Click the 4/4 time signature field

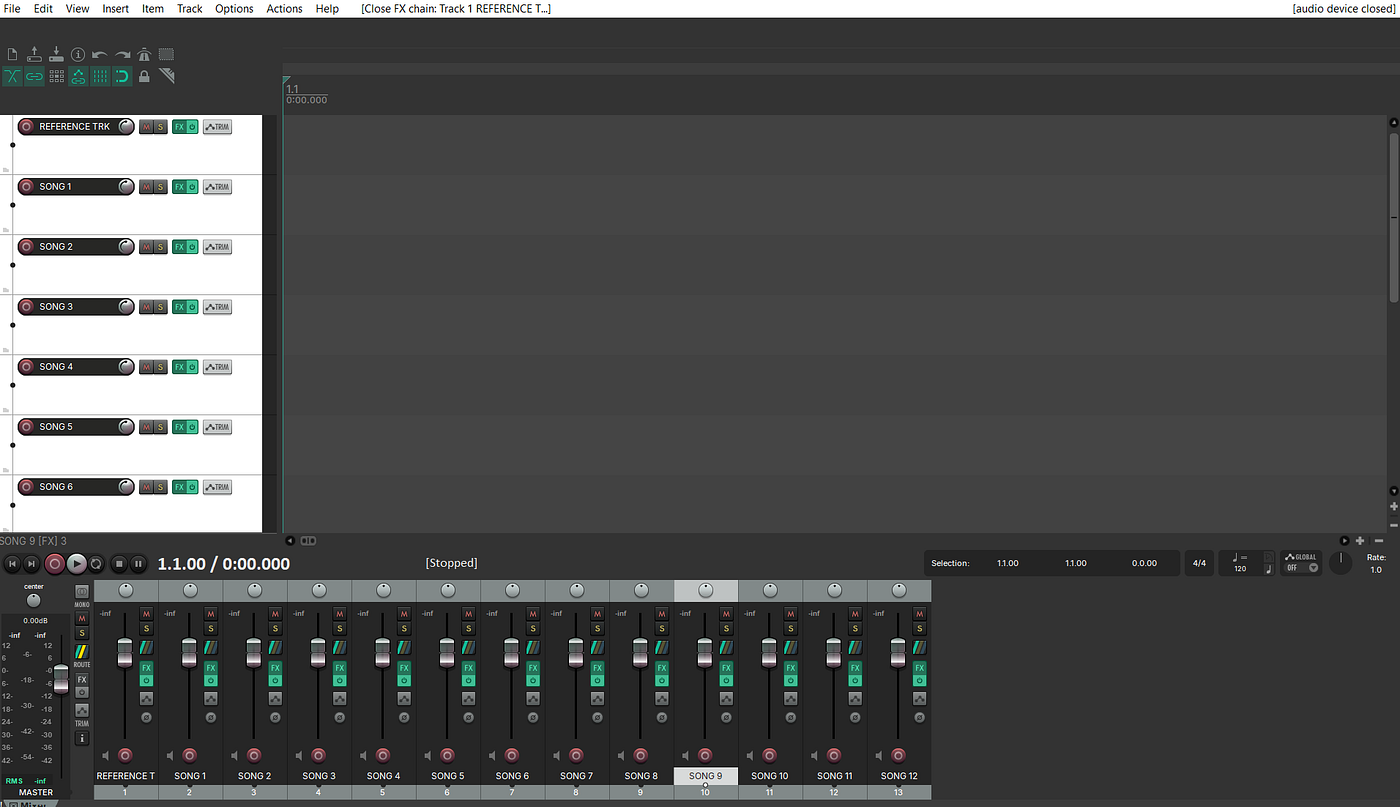[x=1199, y=563]
